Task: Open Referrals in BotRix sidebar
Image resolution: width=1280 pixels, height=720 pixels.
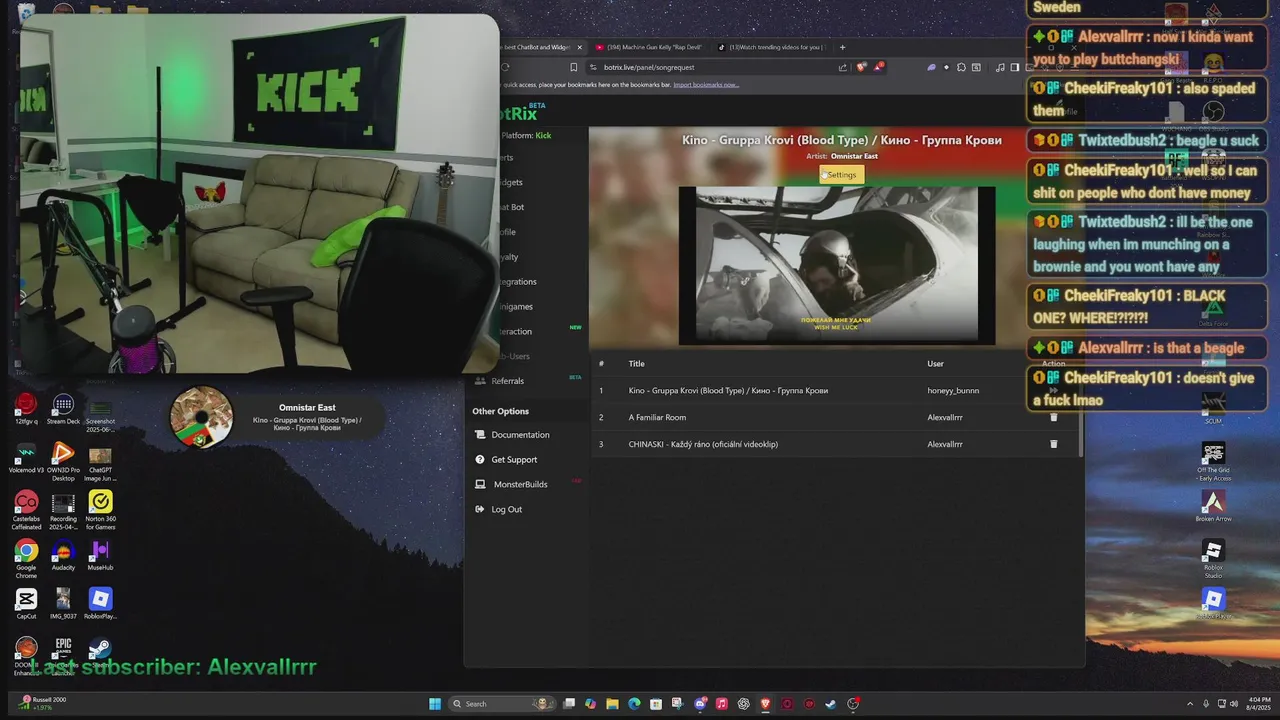Action: coord(508,381)
